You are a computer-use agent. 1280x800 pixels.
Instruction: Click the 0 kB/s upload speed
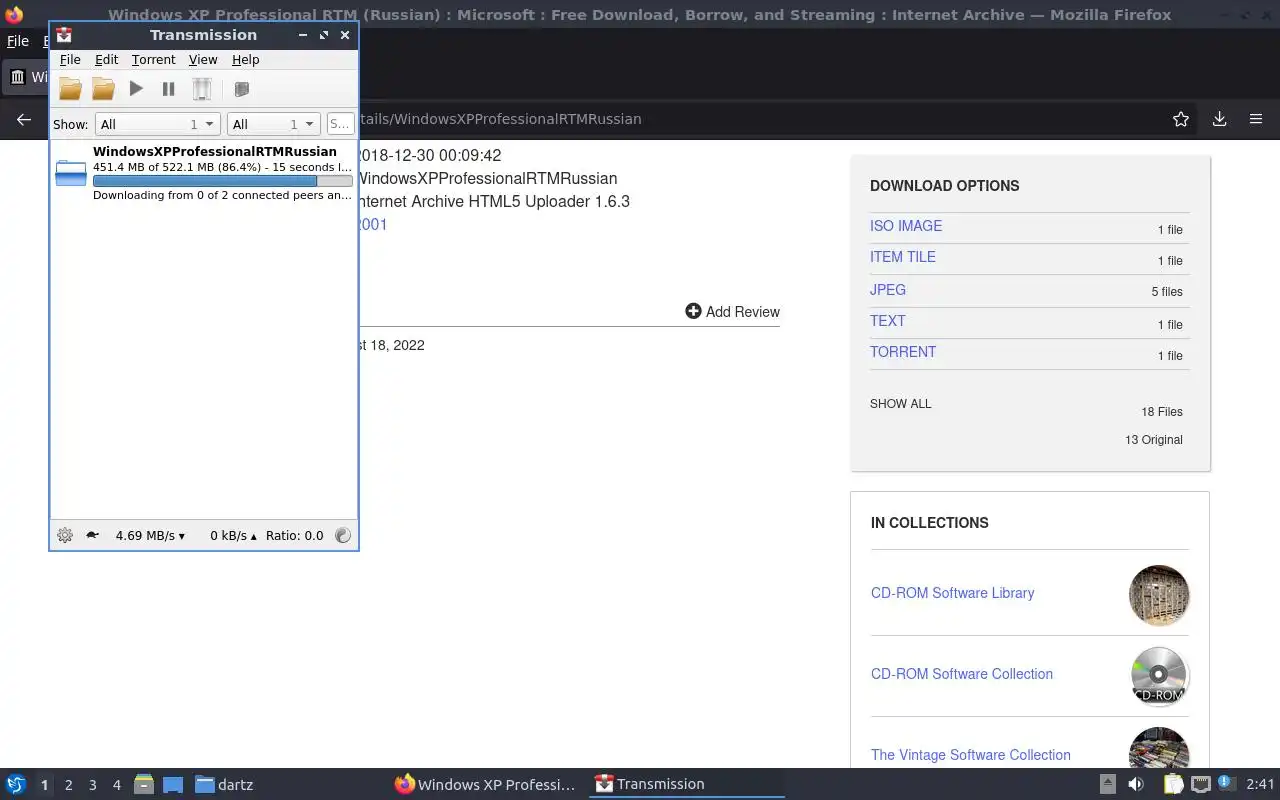click(233, 535)
